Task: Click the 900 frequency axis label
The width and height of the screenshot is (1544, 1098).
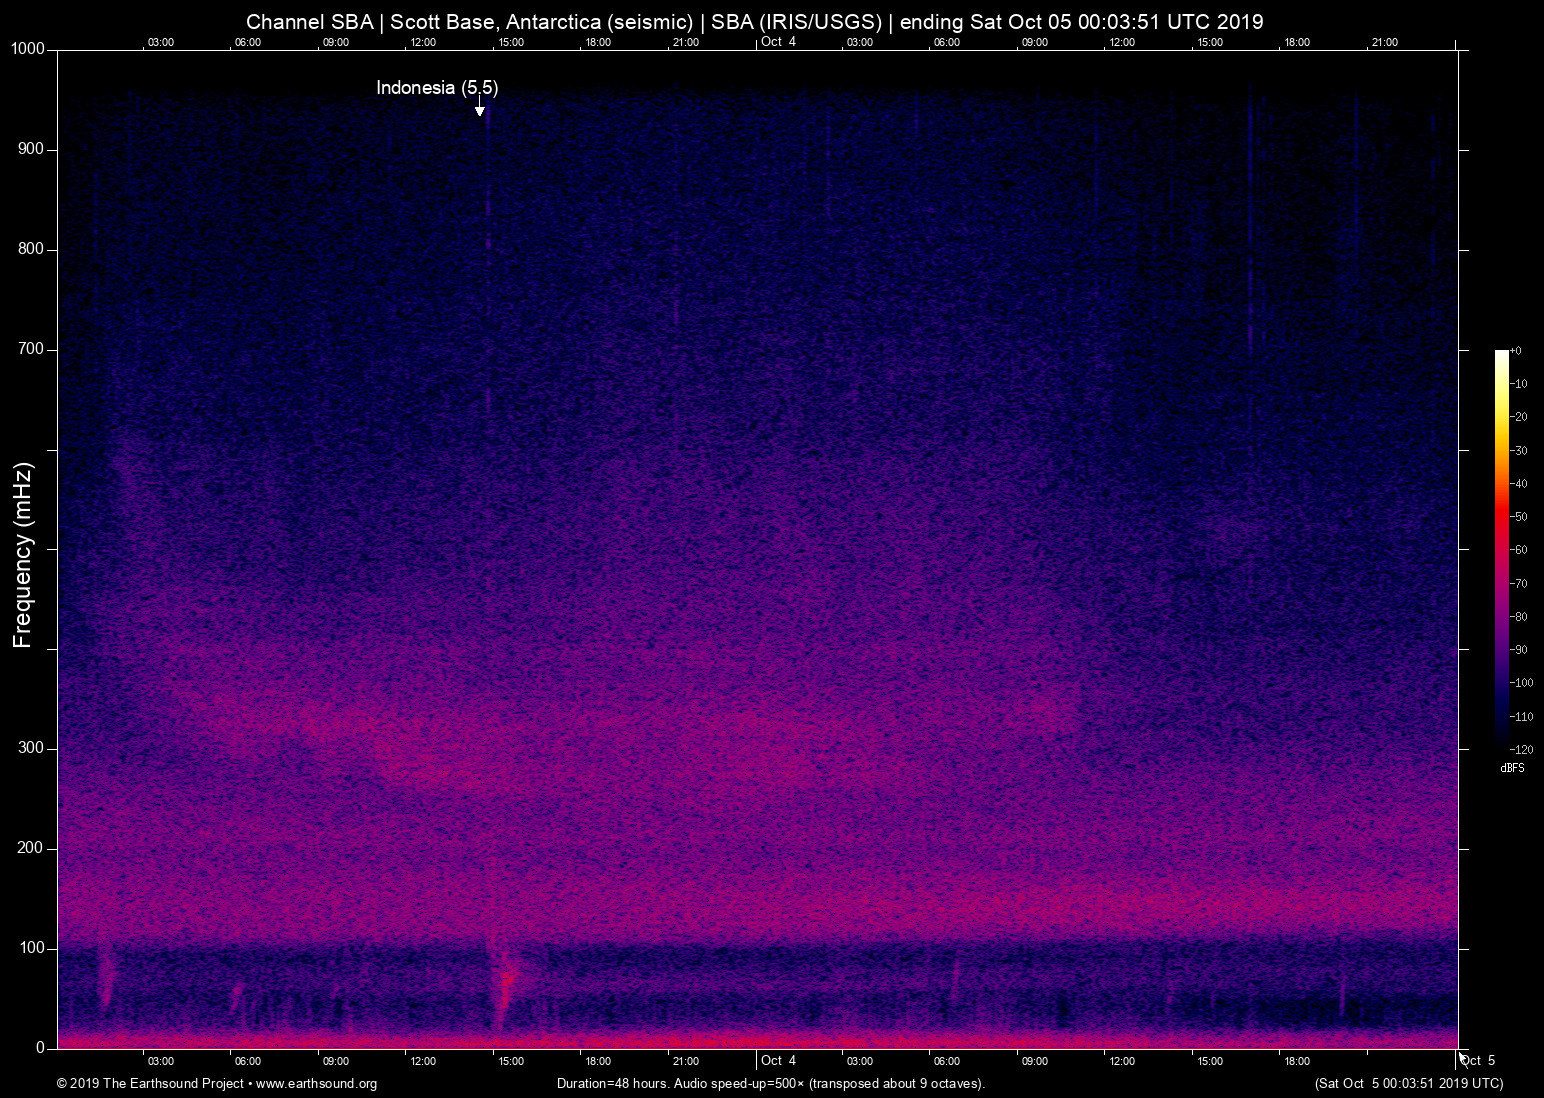Action: [31, 149]
